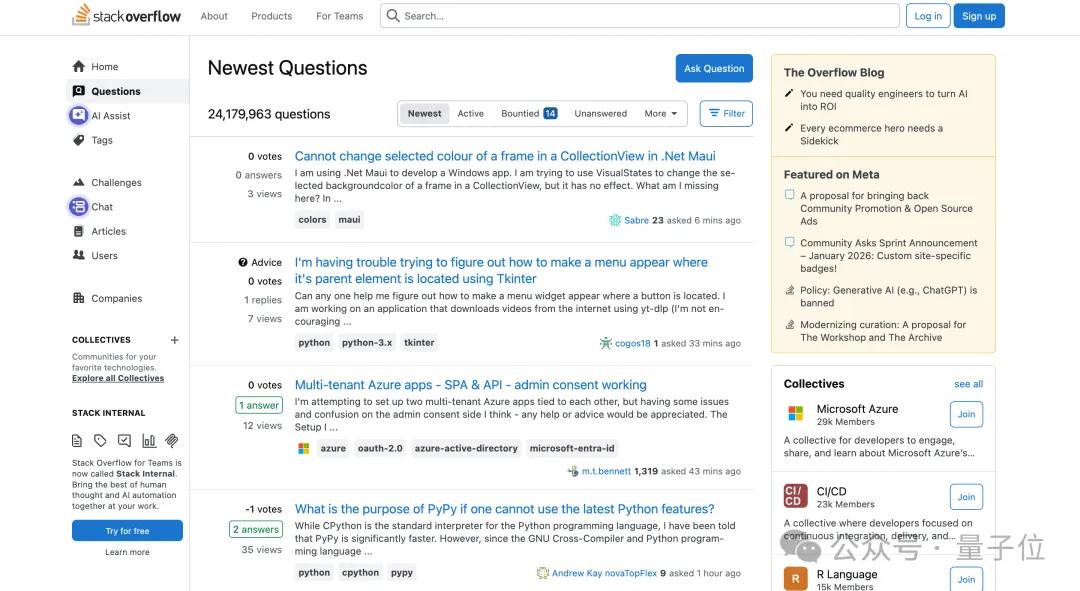This screenshot has width=1080, height=591.
Task: Open the Filter options panel
Action: (726, 114)
